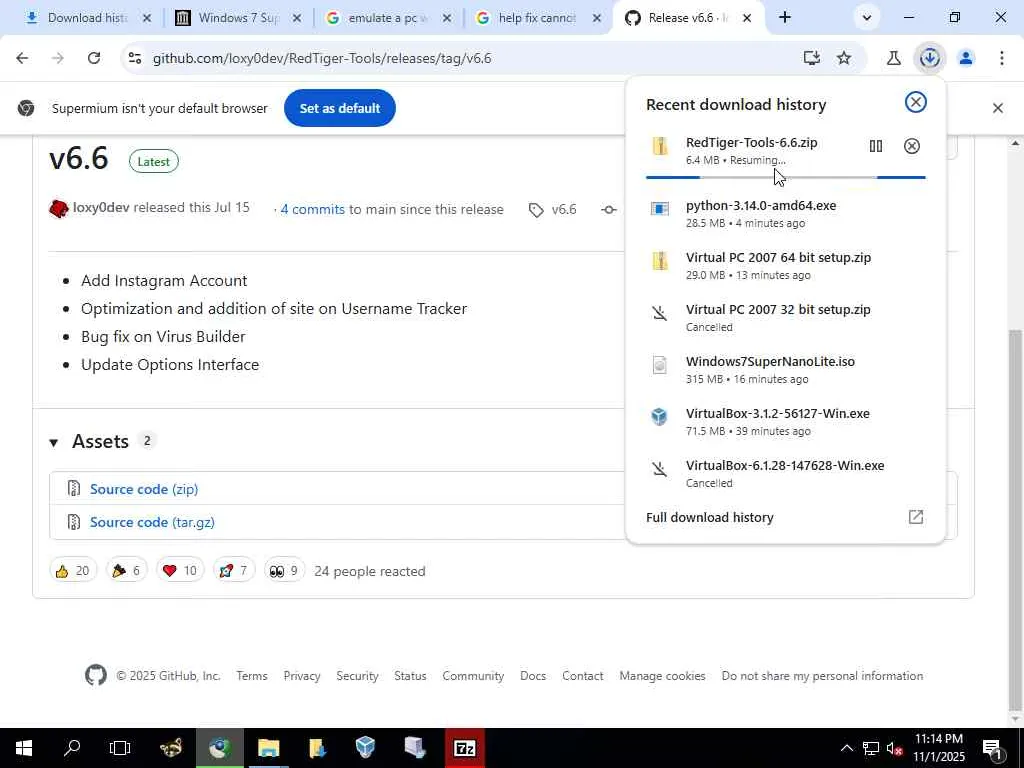Screen dimensions: 1024x768
Task: Dismiss the default browser infobar
Action: point(997,108)
